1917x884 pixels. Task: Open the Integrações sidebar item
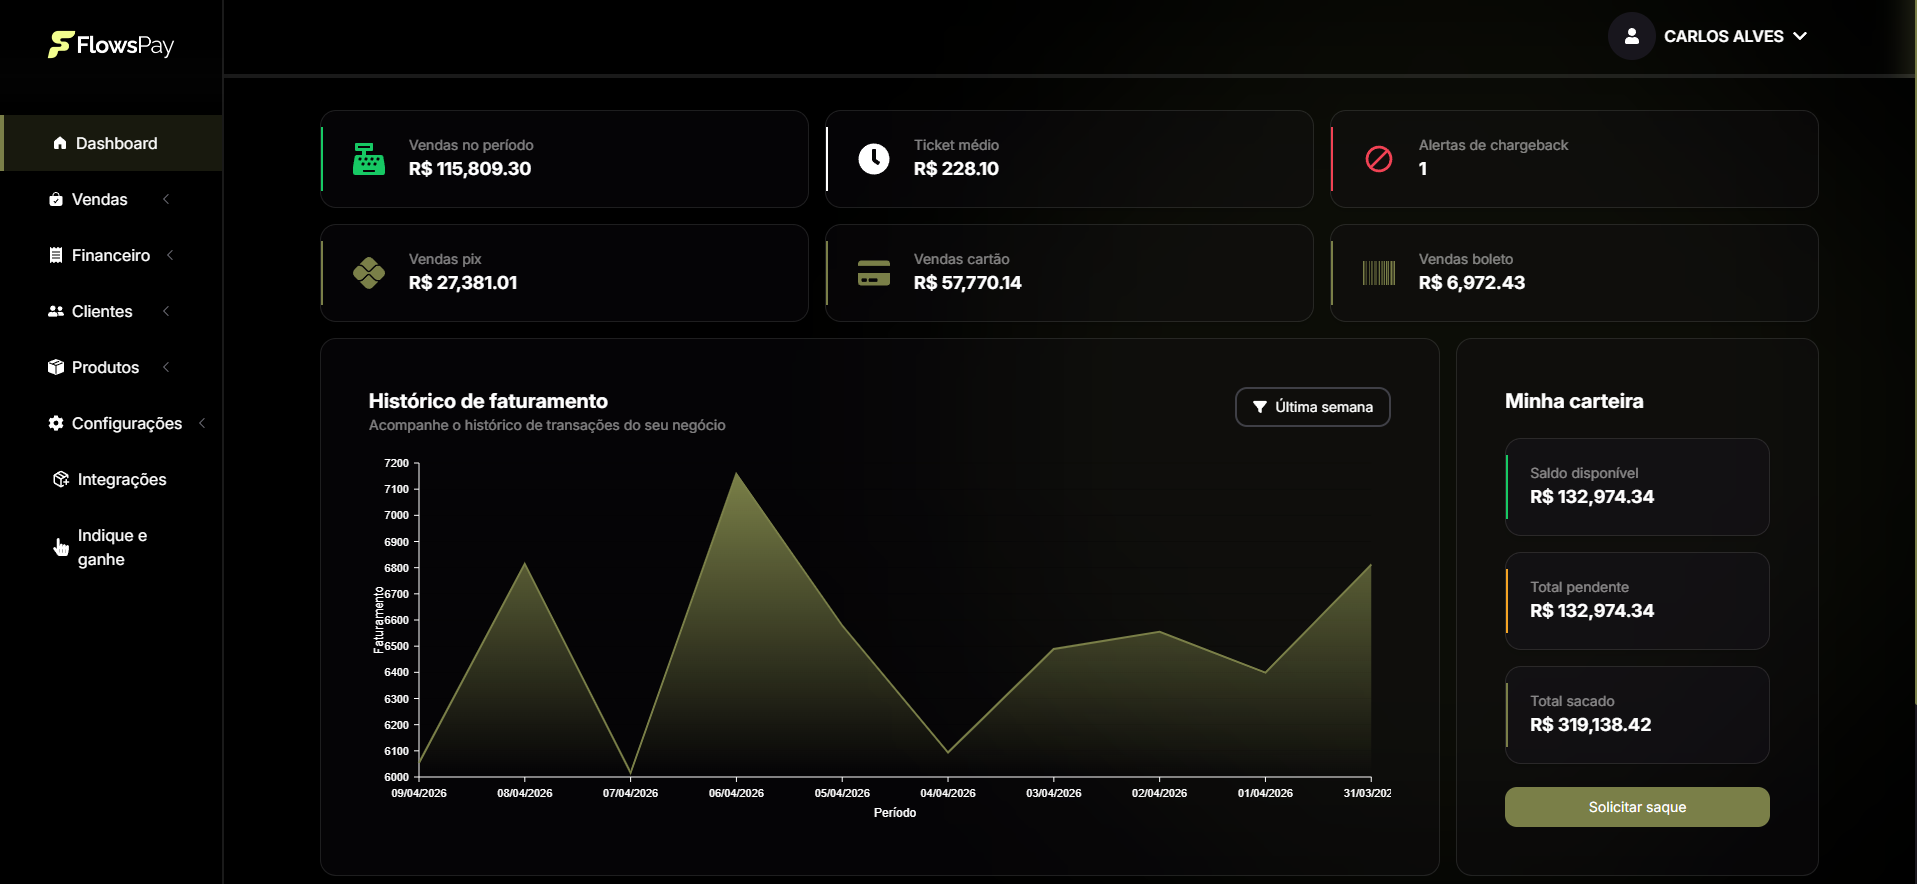pyautogui.click(x=121, y=480)
